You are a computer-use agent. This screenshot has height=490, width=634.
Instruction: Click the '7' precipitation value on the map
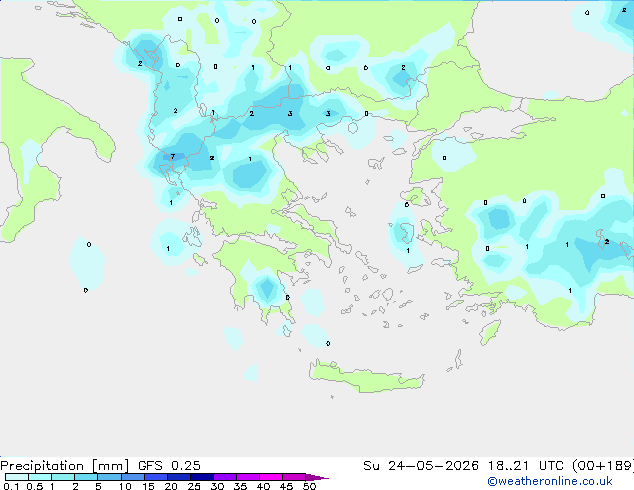pos(173,157)
